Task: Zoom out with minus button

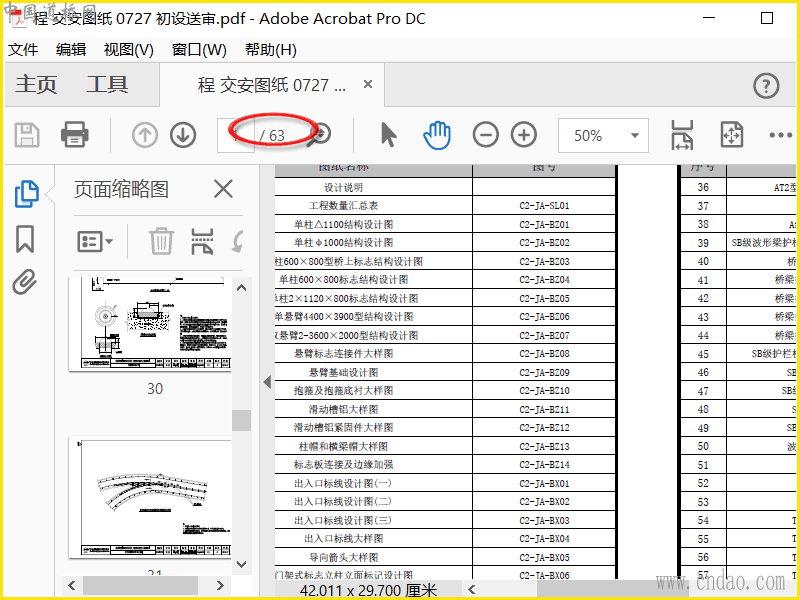Action: point(486,135)
